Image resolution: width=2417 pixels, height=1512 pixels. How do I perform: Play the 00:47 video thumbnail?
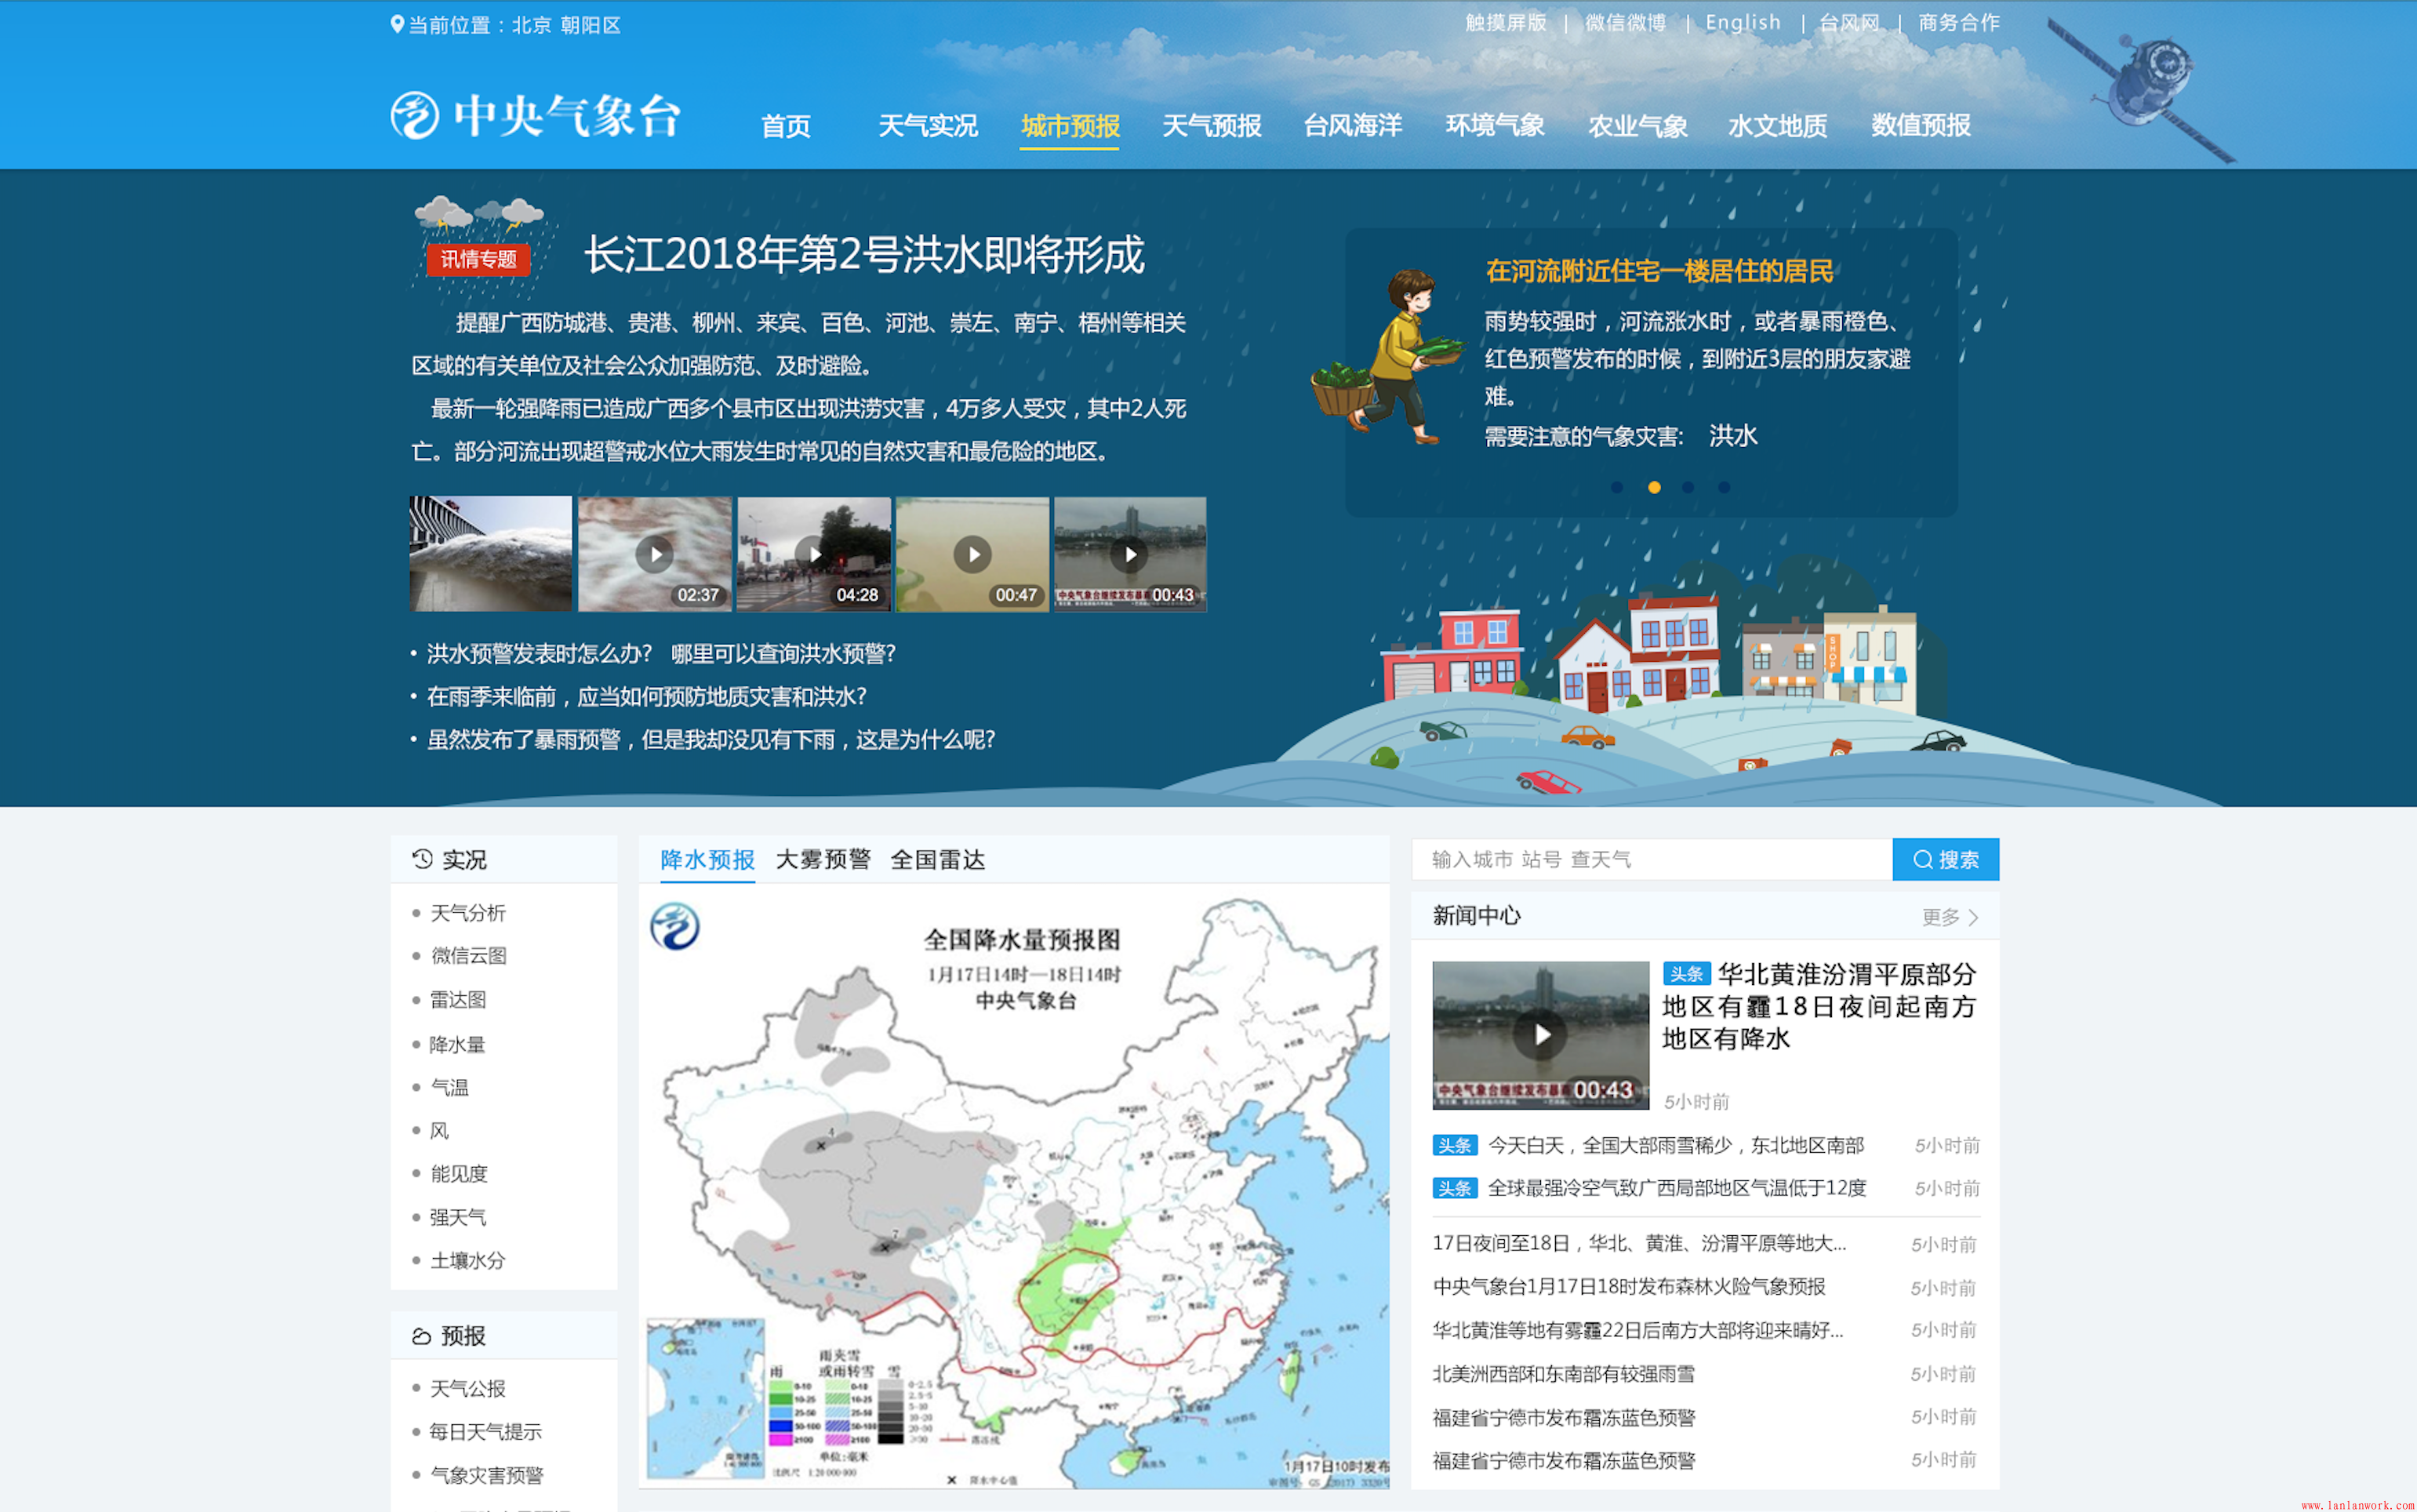pyautogui.click(x=972, y=554)
